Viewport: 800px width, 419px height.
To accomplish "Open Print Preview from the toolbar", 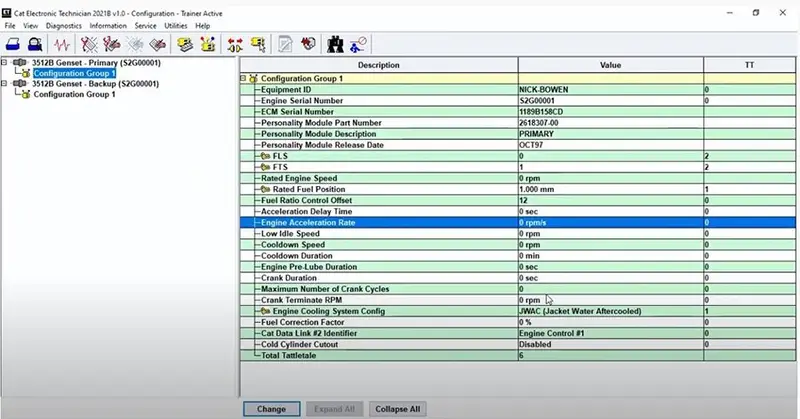I will click(35, 45).
